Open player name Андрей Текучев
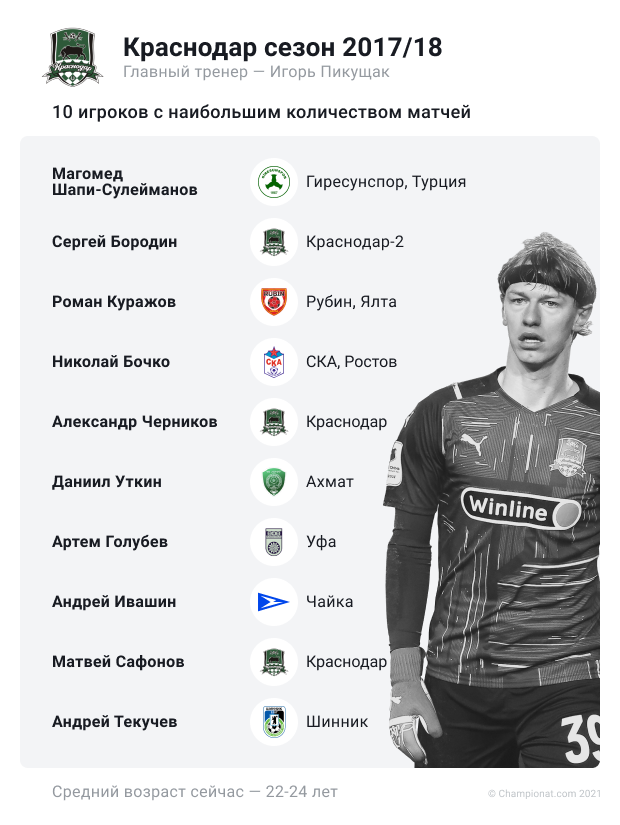Image resolution: width=620 pixels, height=825 pixels. (x=114, y=722)
